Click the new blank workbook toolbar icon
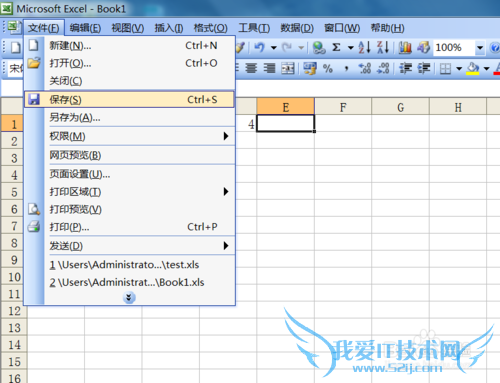The width and height of the screenshot is (500, 383). [x=15, y=47]
